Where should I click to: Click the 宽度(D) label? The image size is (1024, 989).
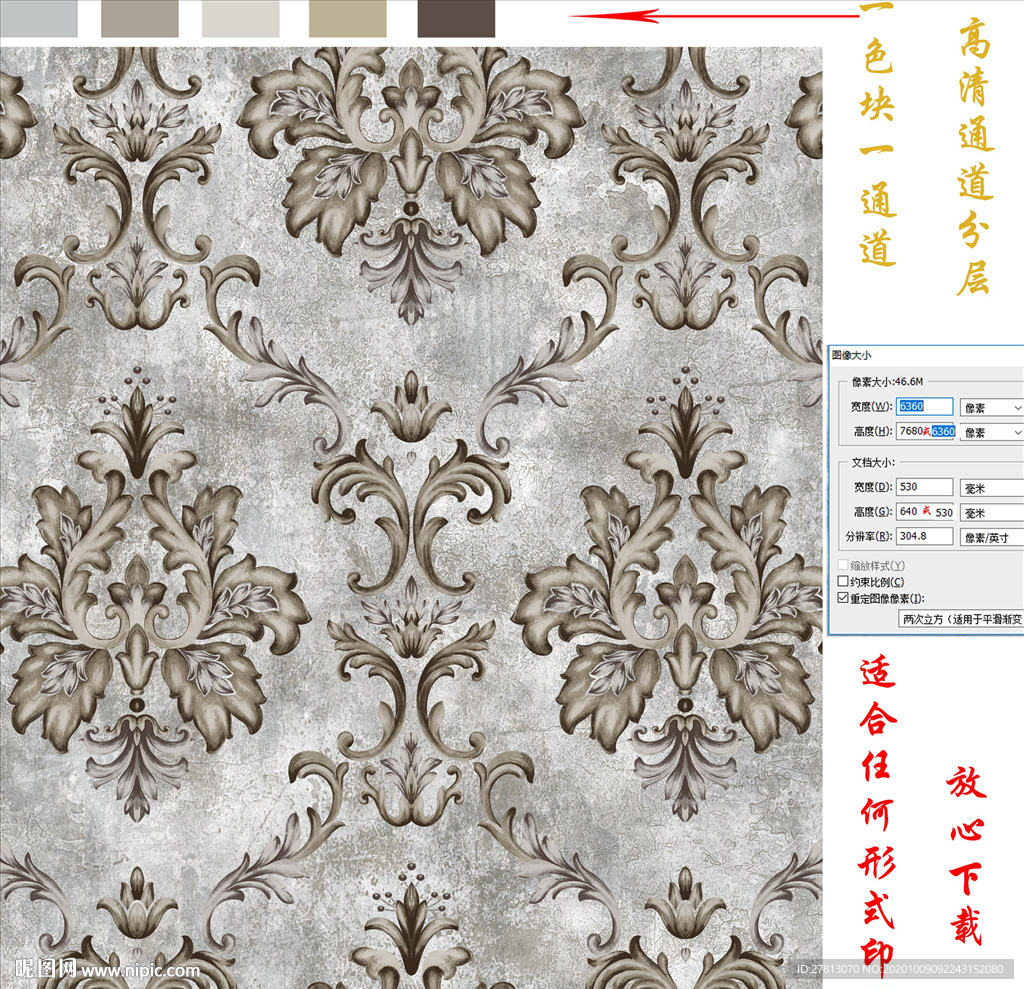(872, 487)
